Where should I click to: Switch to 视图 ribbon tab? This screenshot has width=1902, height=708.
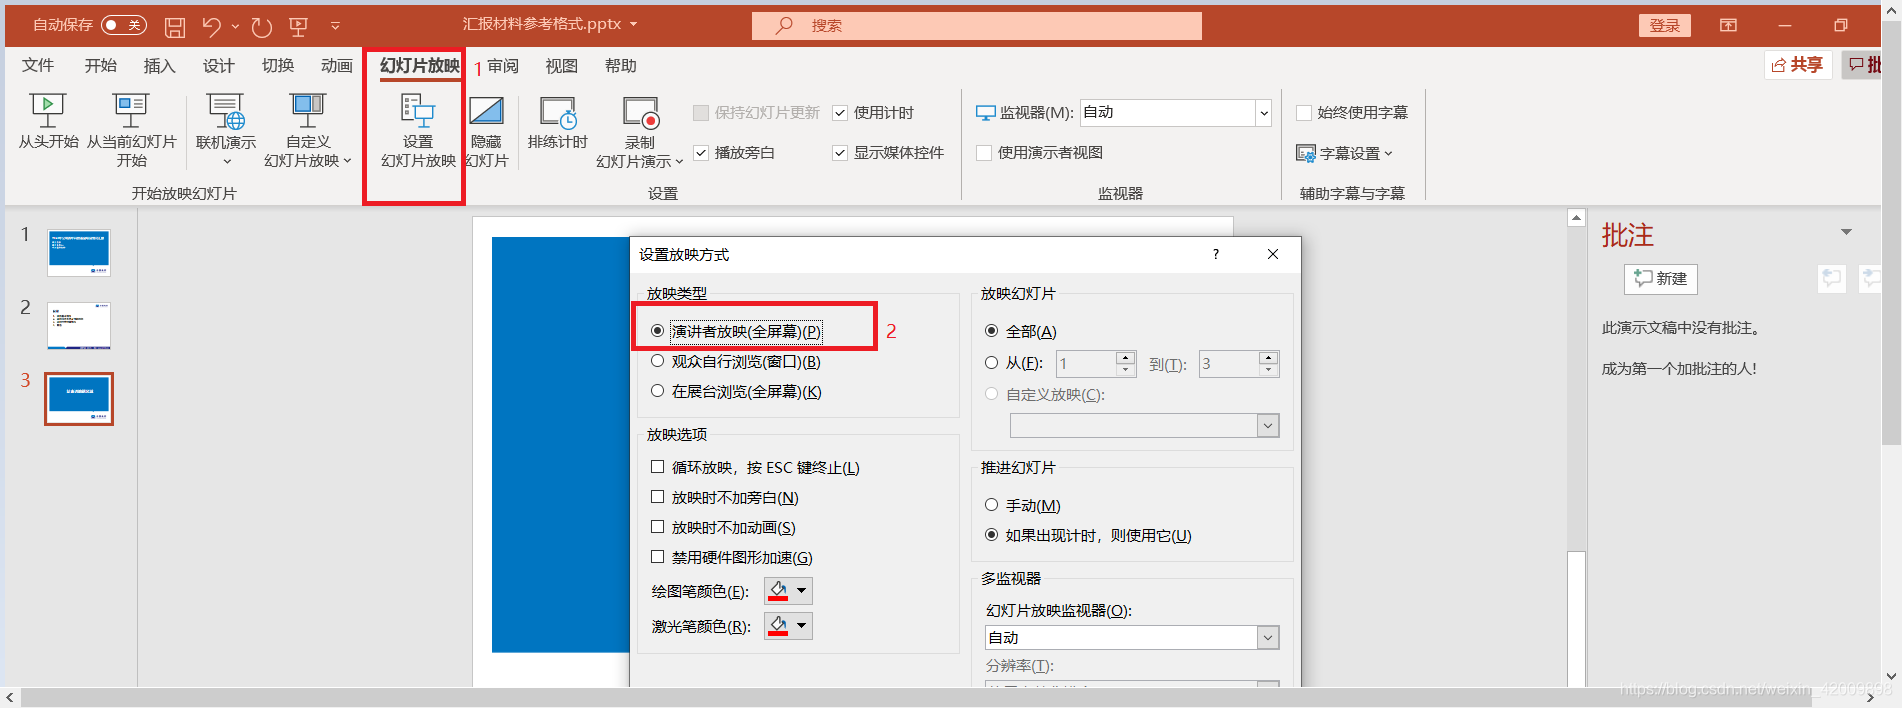[x=561, y=66]
